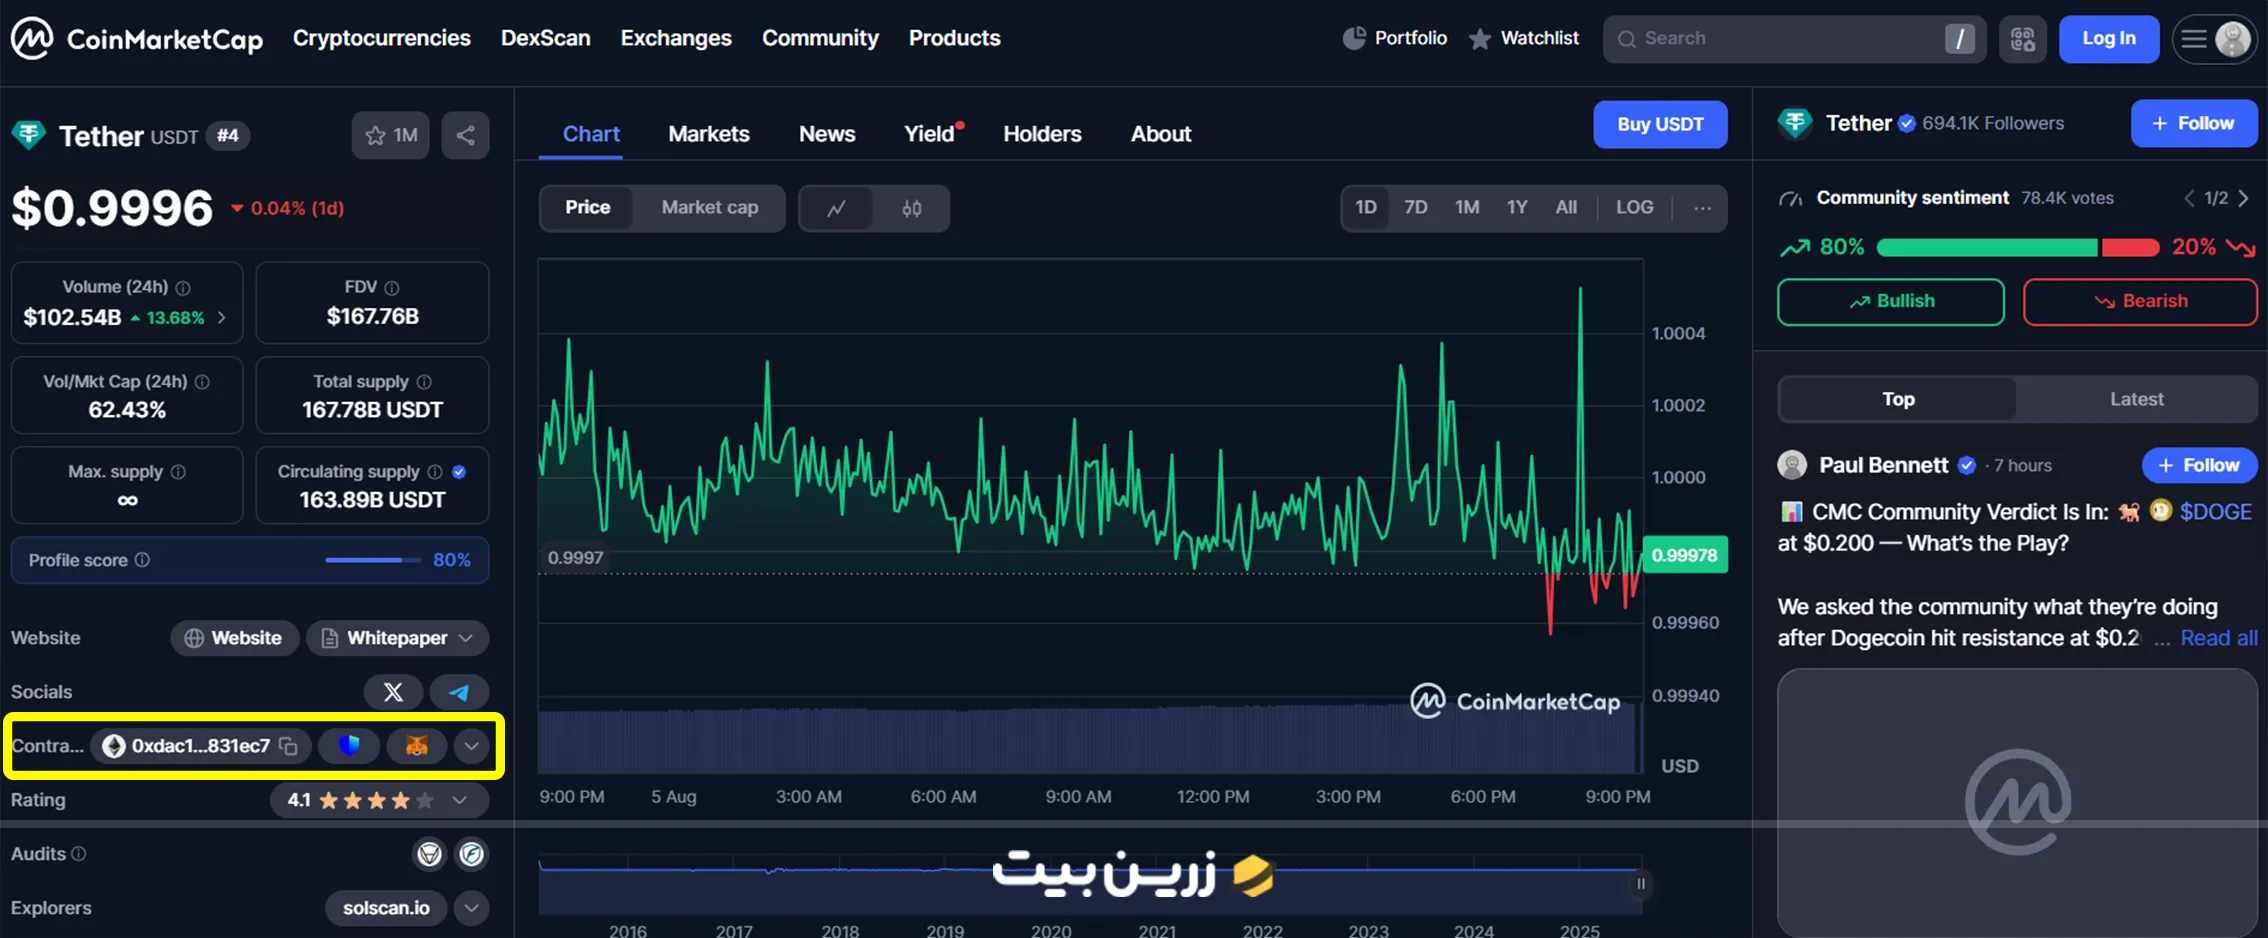Open the Exchanges menu

click(x=676, y=38)
